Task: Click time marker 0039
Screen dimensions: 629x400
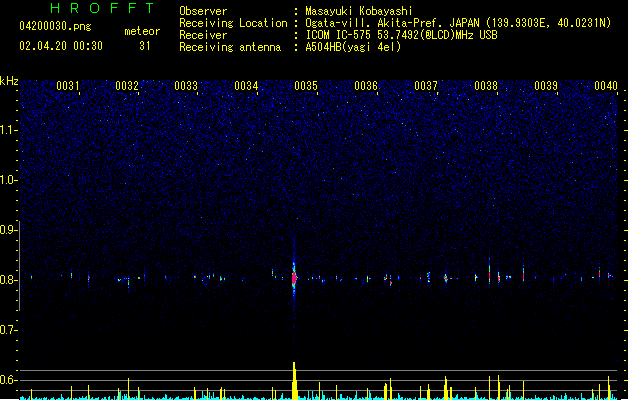Action: (x=546, y=86)
